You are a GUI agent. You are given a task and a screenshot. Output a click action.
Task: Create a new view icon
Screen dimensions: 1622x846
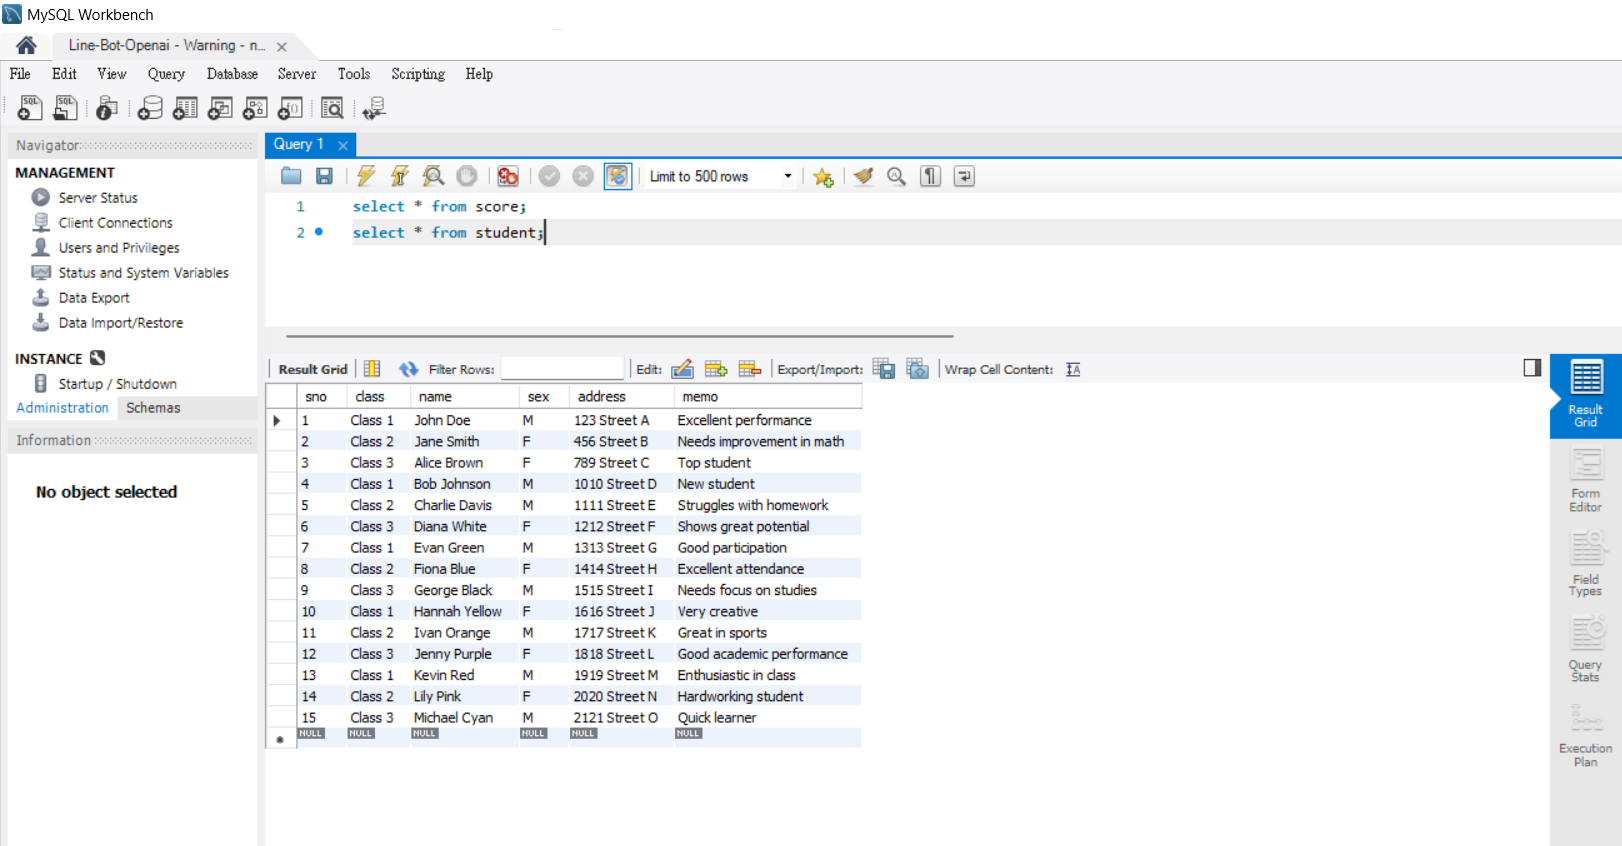pyautogui.click(x=220, y=108)
